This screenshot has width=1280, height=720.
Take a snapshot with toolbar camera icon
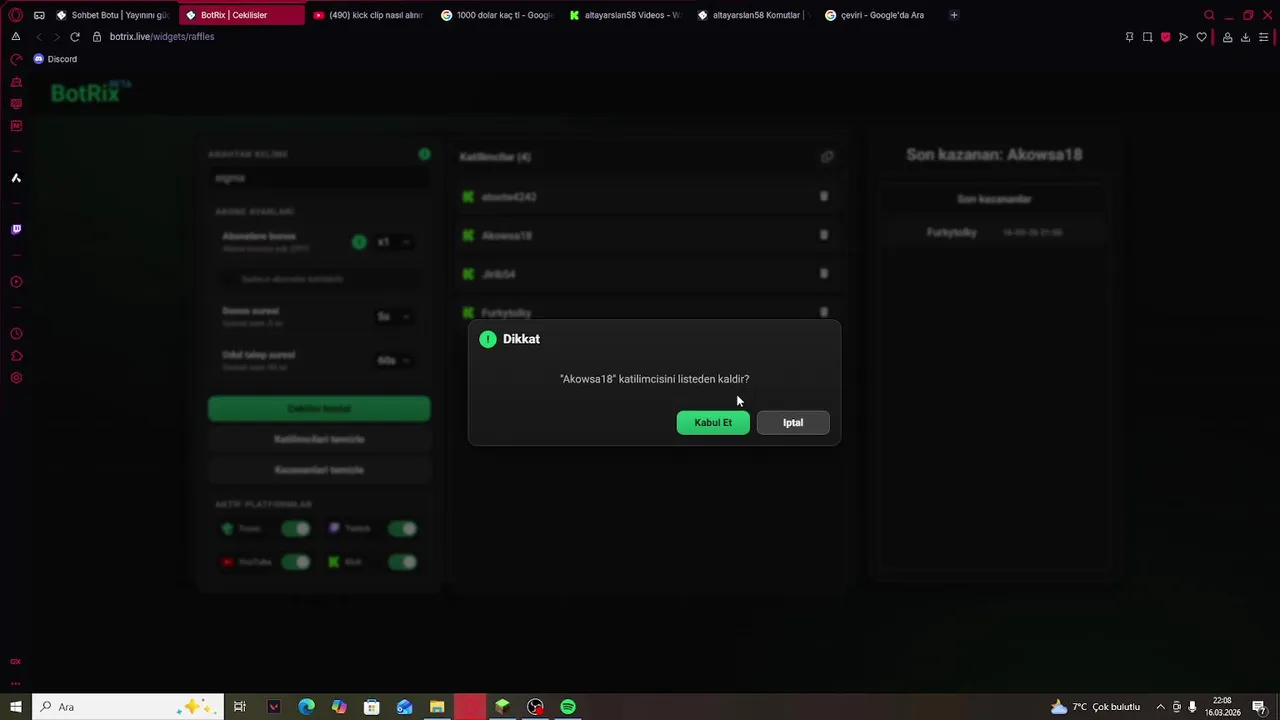click(1147, 37)
